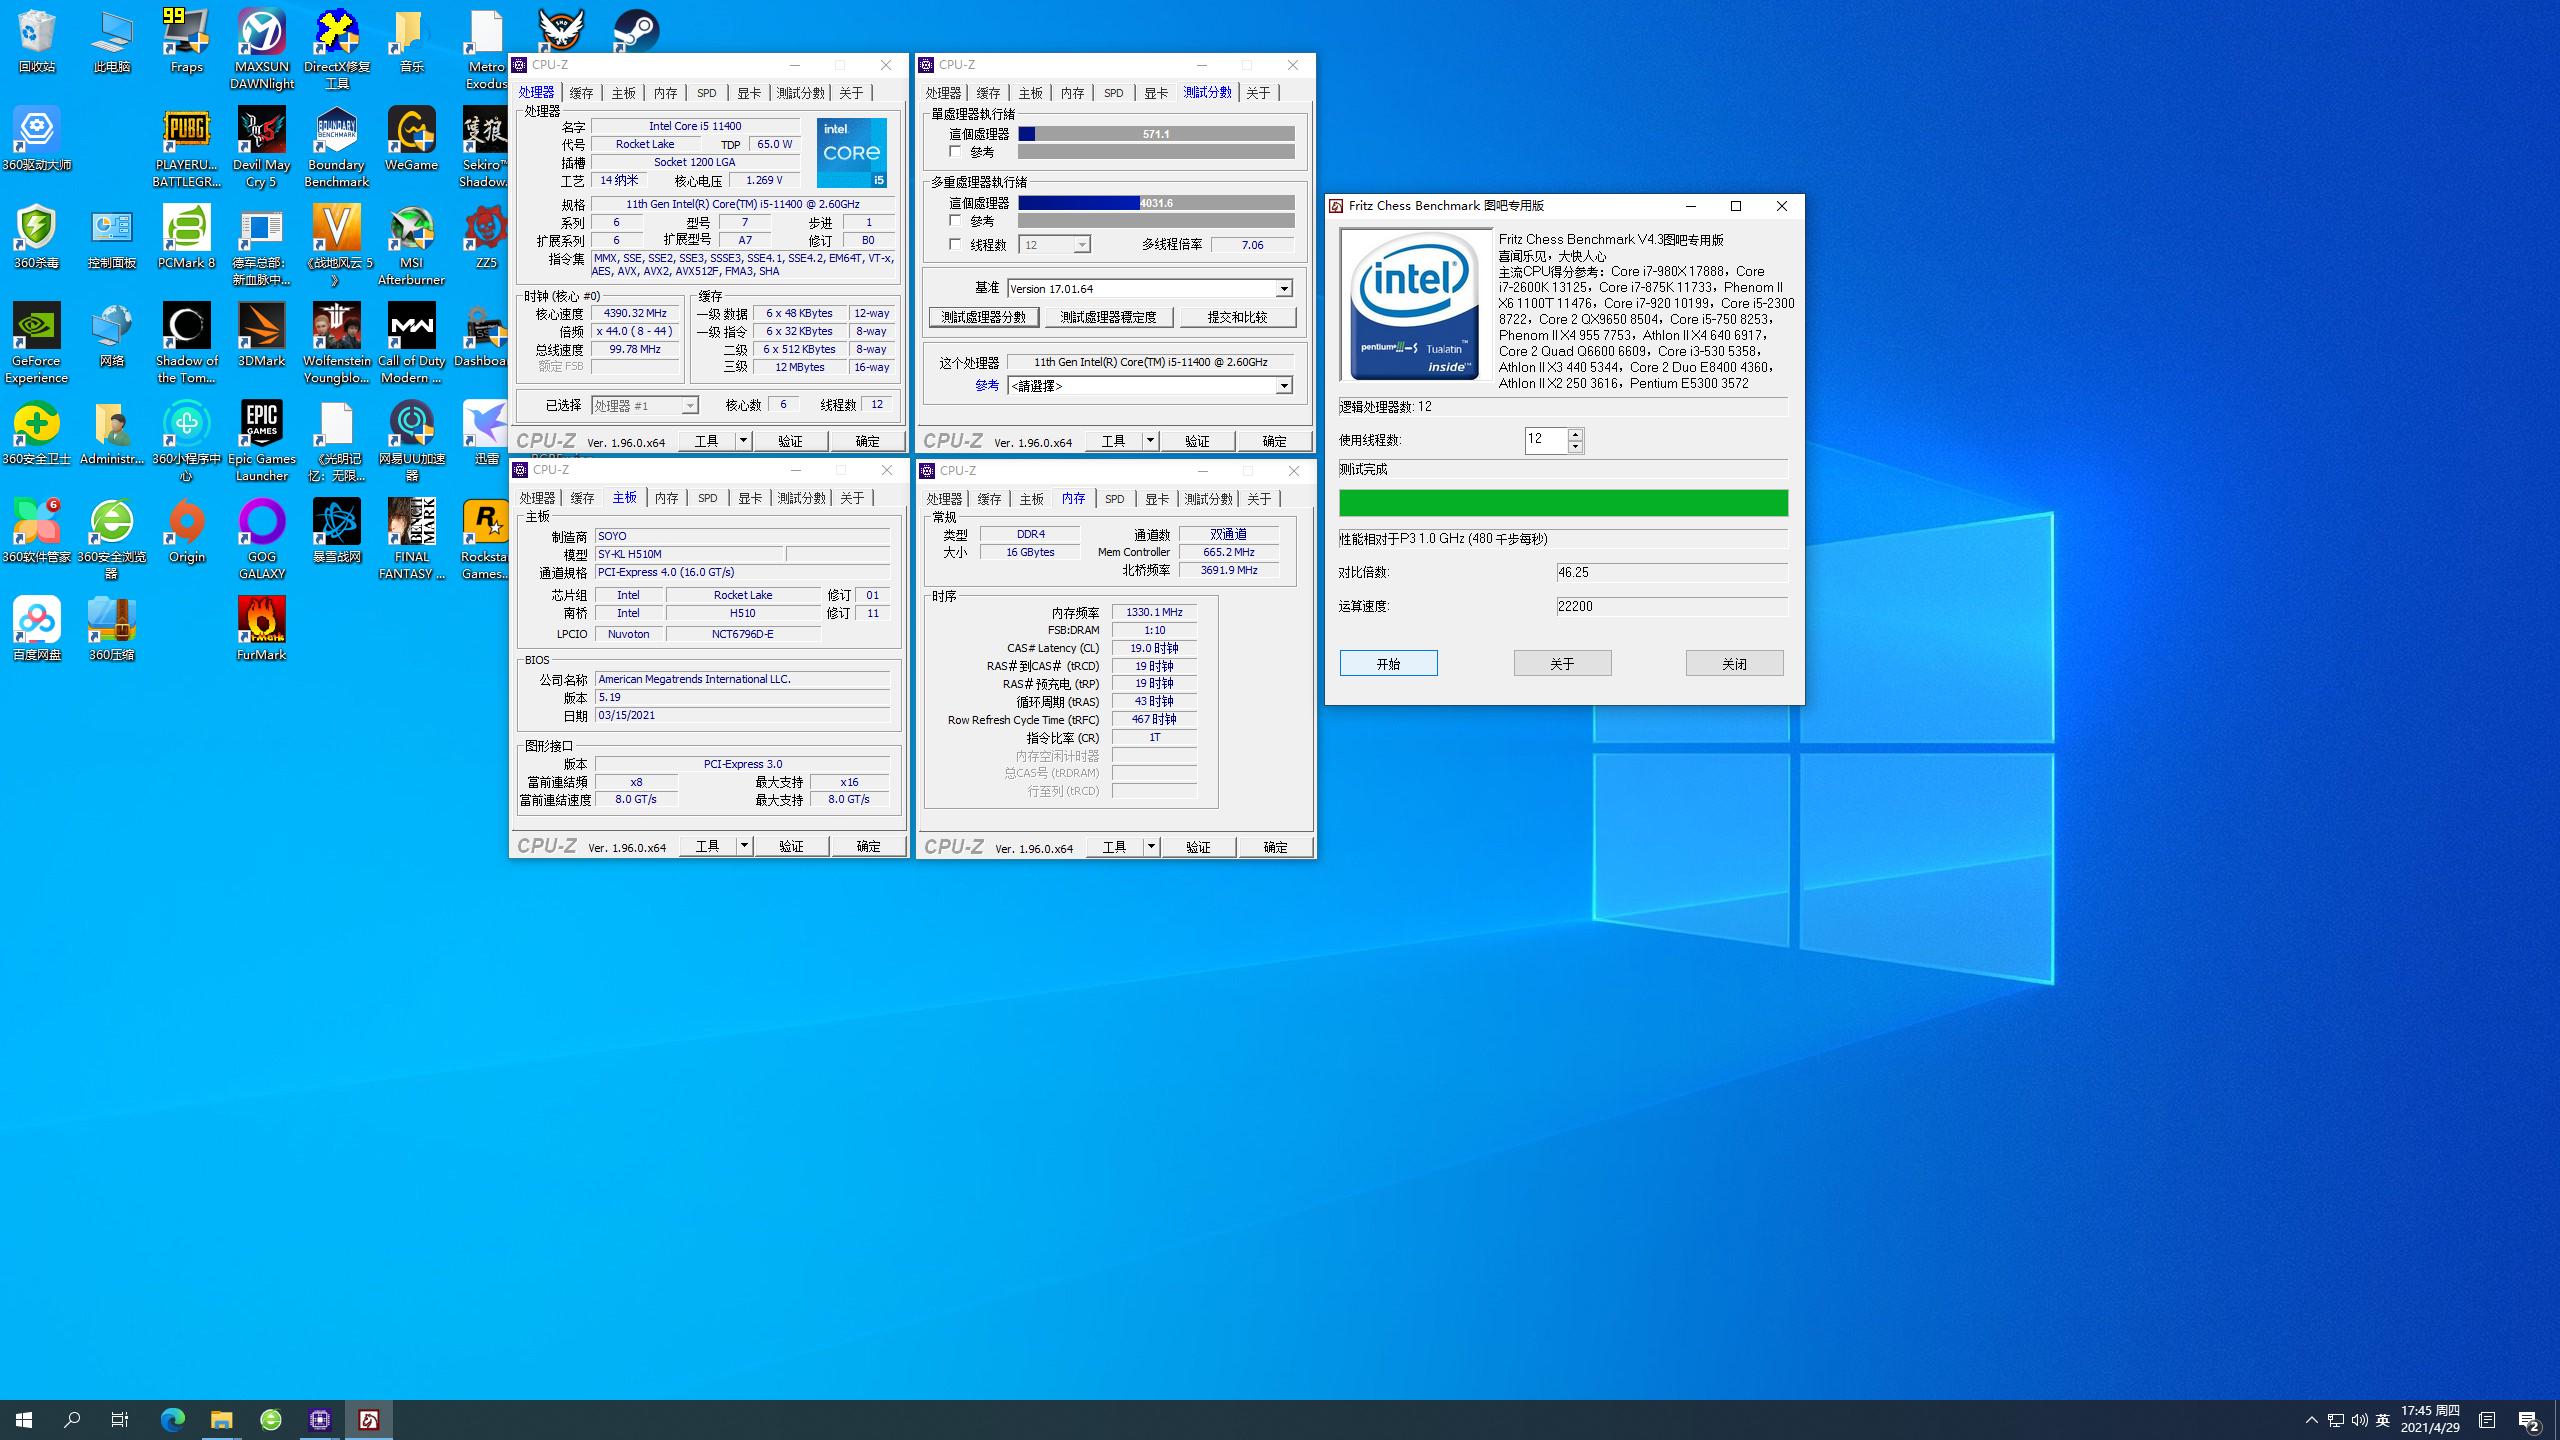Select 显卡 tab in memory window
The width and height of the screenshot is (2560, 1440).
pos(1157,499)
